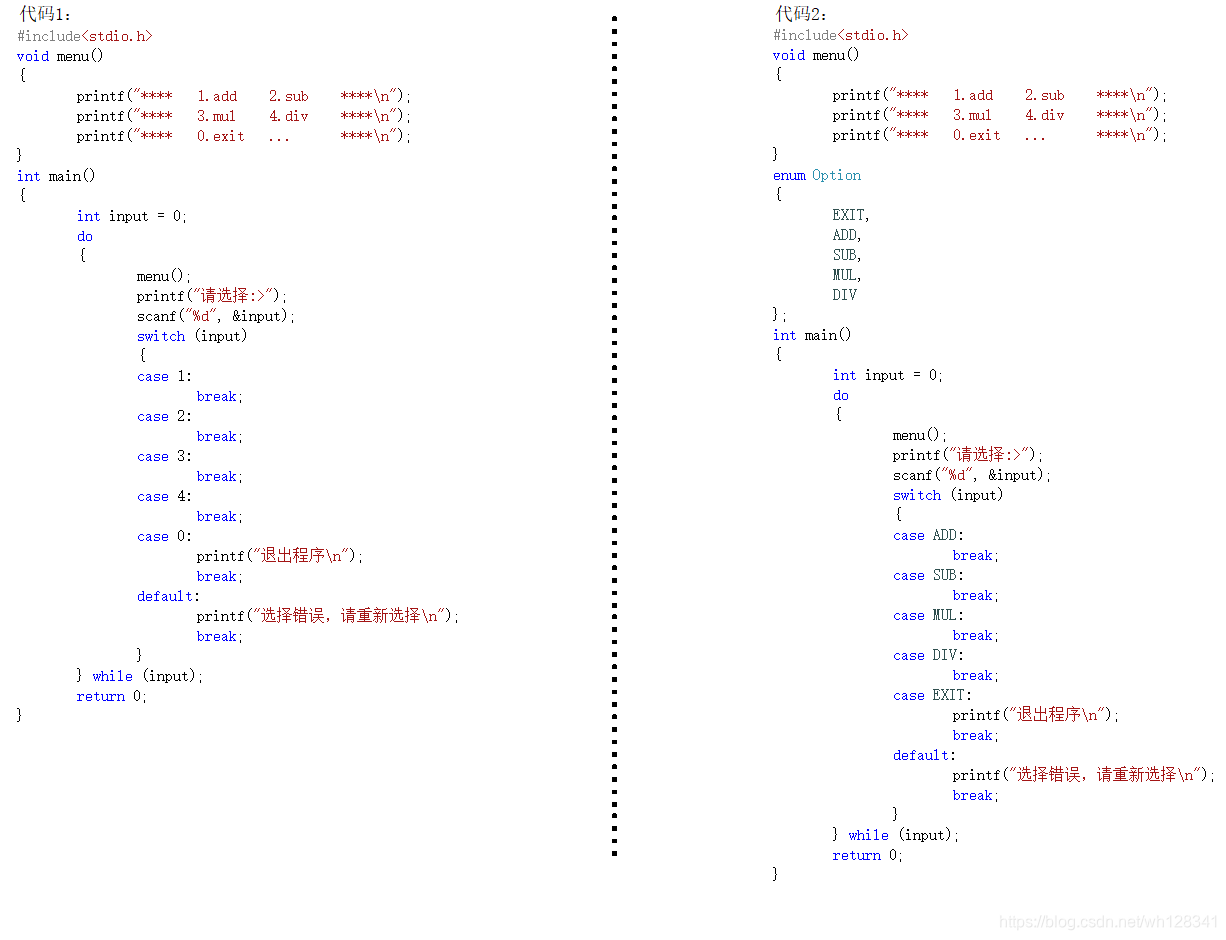Click printf("请选择:>") in 代码2
This screenshot has height=940, width=1226.
coord(968,455)
